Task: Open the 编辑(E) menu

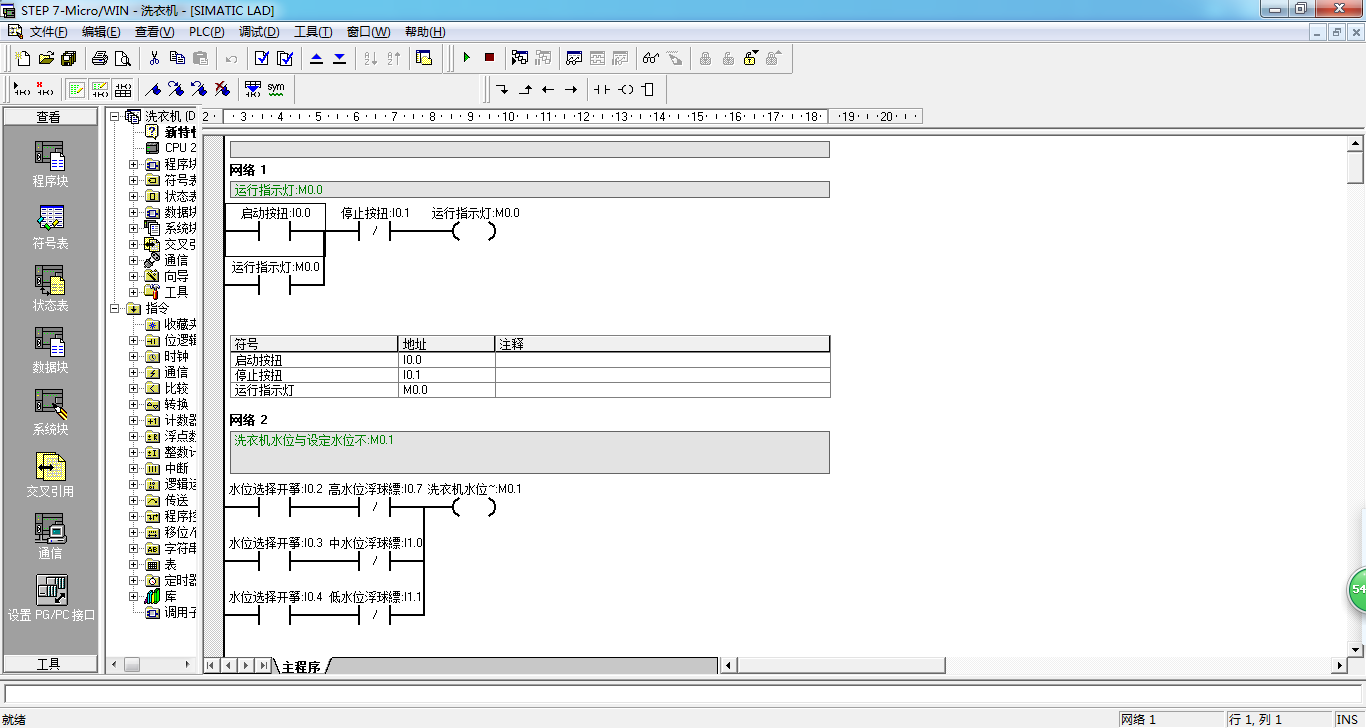Action: 101,32
